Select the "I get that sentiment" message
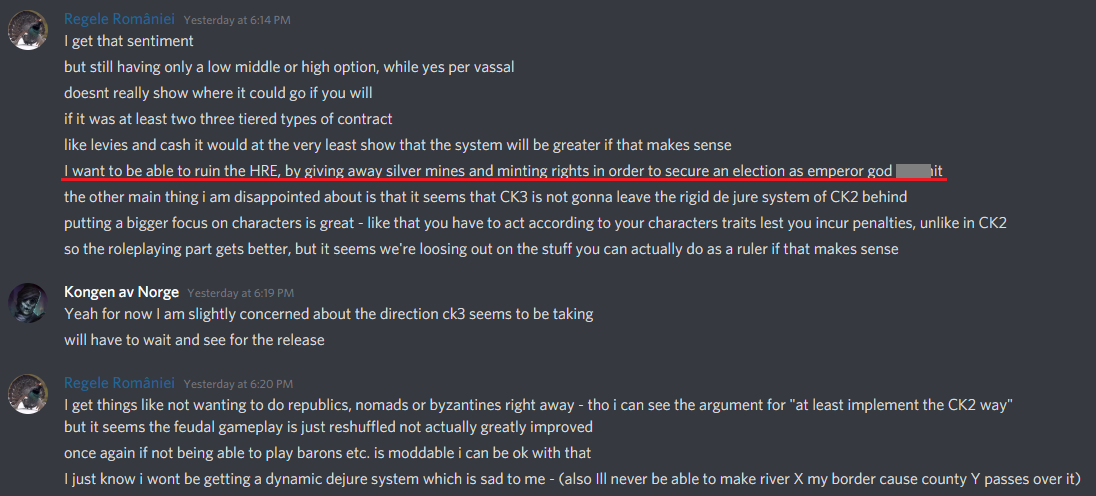 click(x=129, y=42)
